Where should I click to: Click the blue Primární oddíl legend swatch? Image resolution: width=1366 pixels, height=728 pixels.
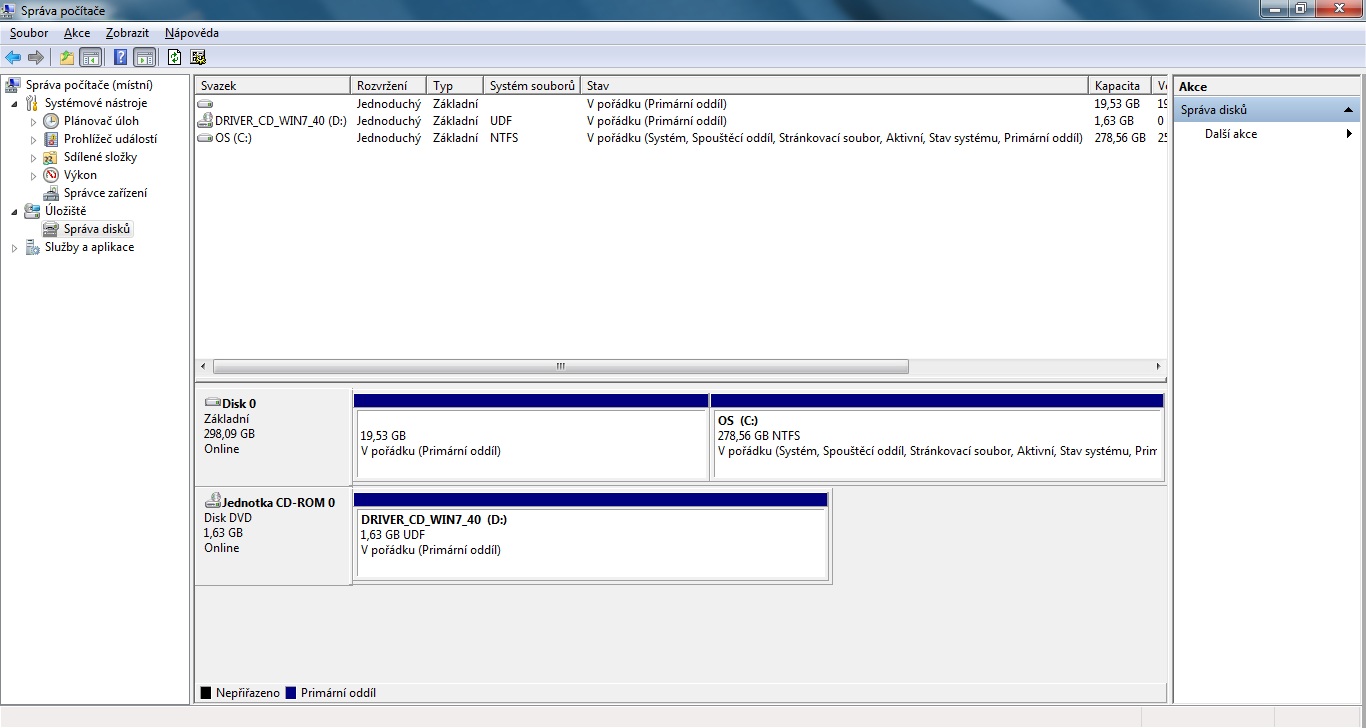(291, 693)
